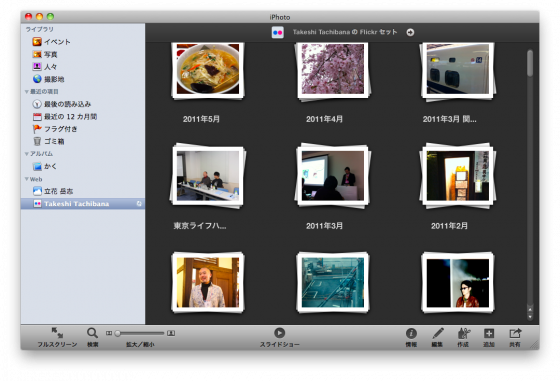Open the イベント (Events) library icon
560x381 pixels.
[37, 42]
